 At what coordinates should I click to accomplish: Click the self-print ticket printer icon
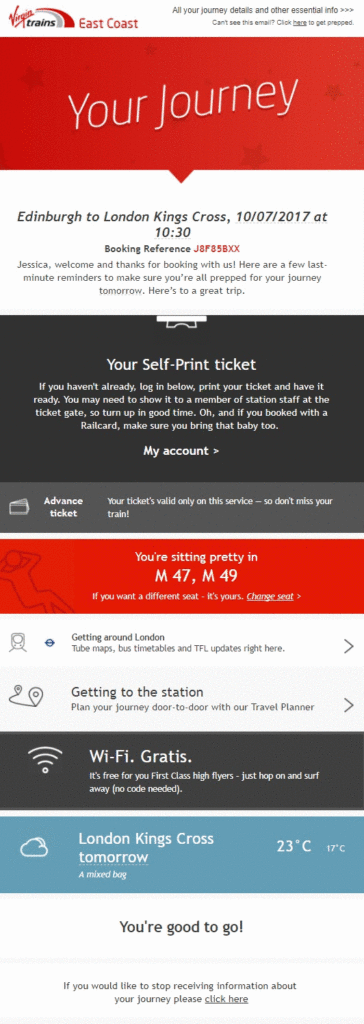(x=182, y=321)
